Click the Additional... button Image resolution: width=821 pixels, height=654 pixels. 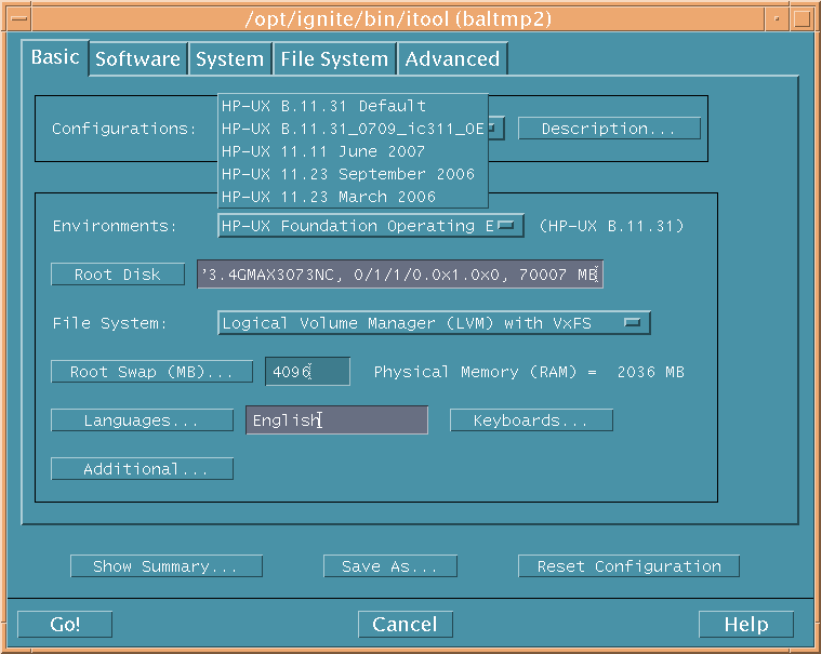click(142, 469)
